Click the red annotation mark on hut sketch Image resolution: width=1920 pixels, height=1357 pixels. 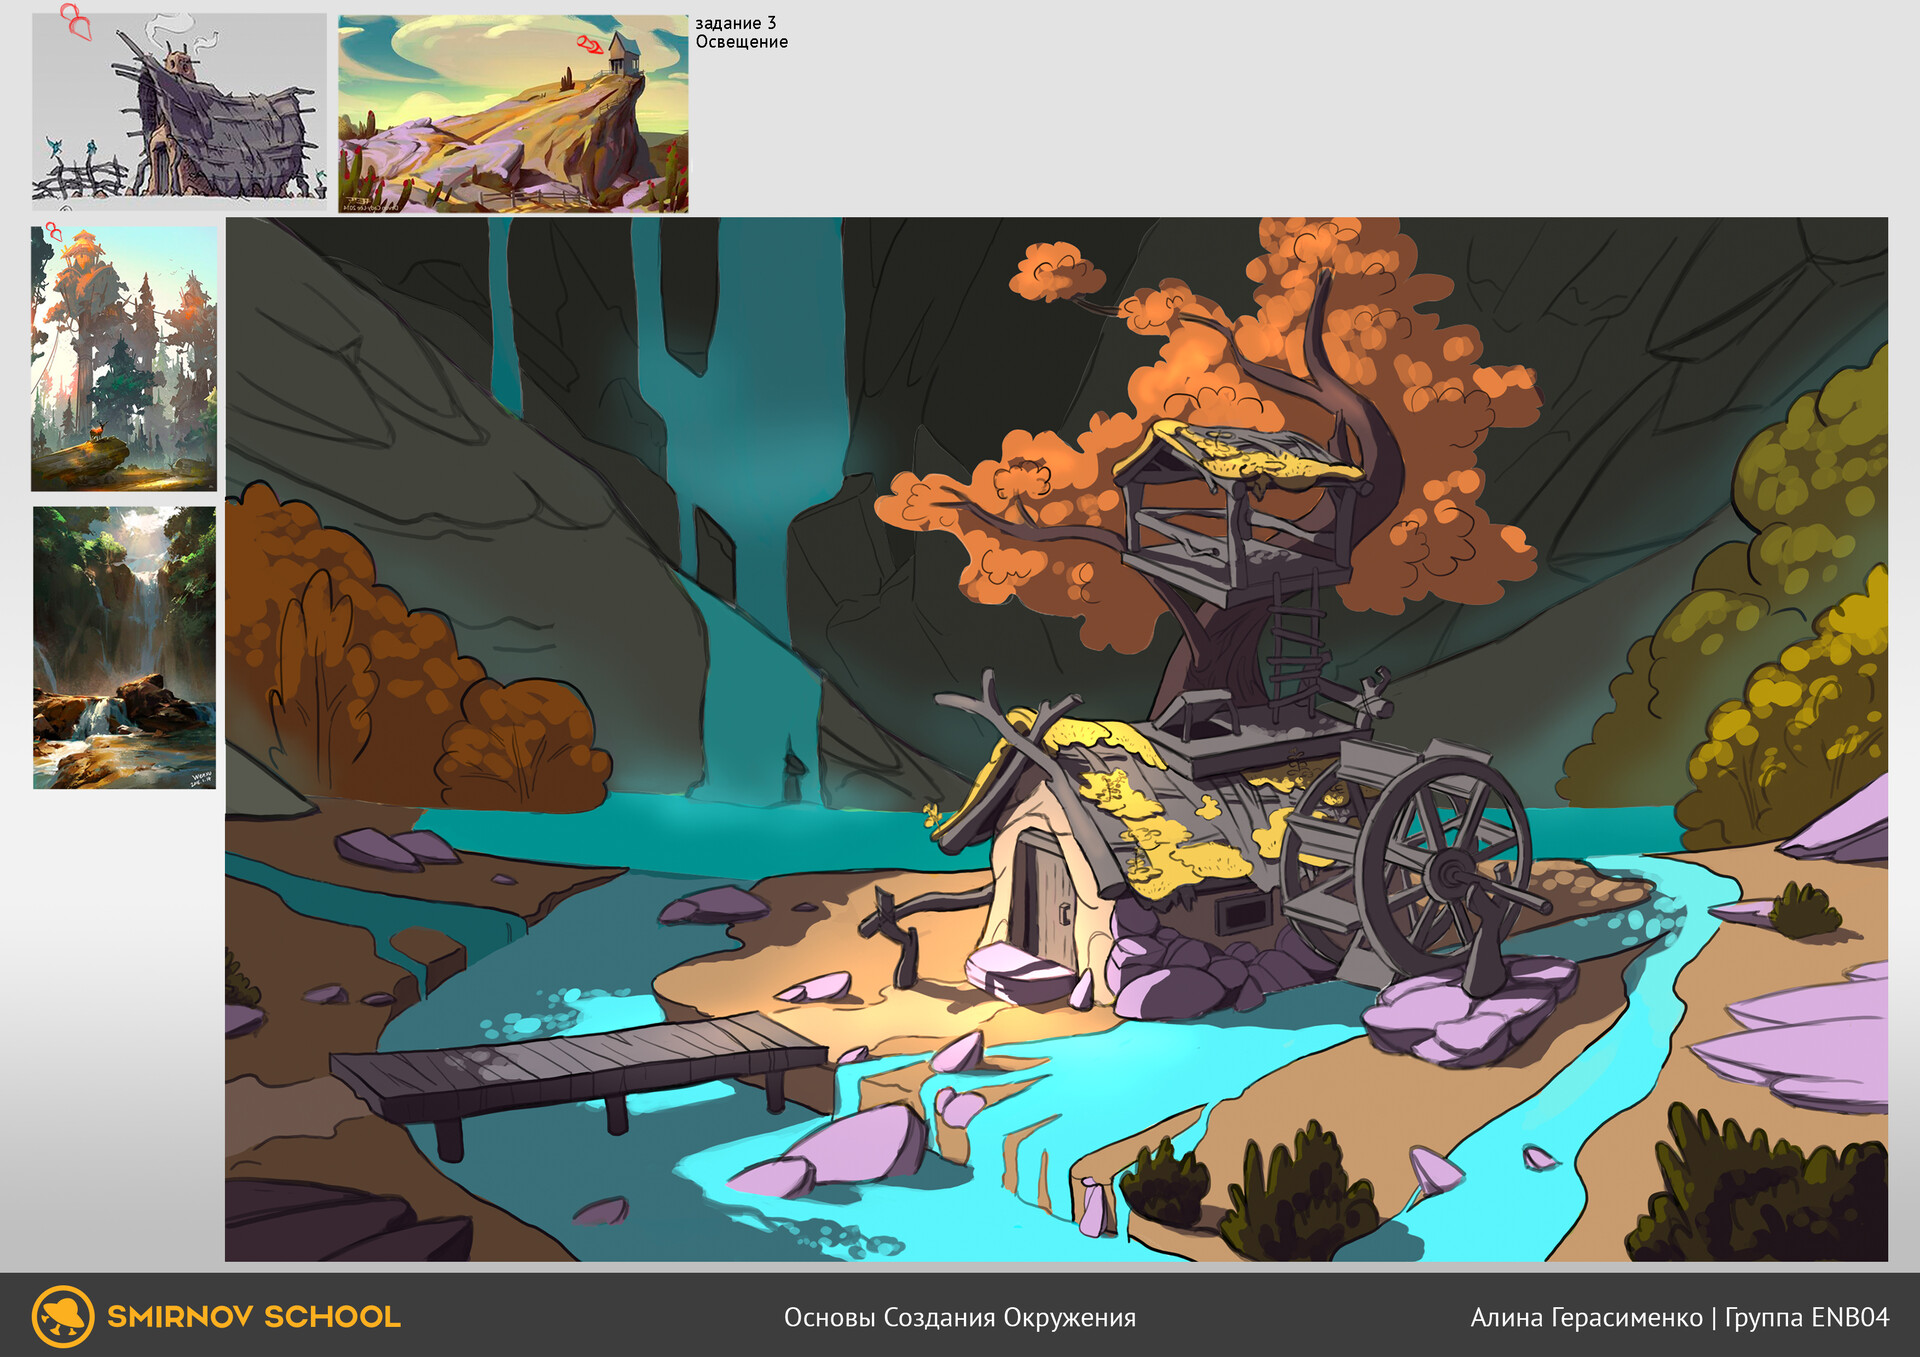(76, 22)
